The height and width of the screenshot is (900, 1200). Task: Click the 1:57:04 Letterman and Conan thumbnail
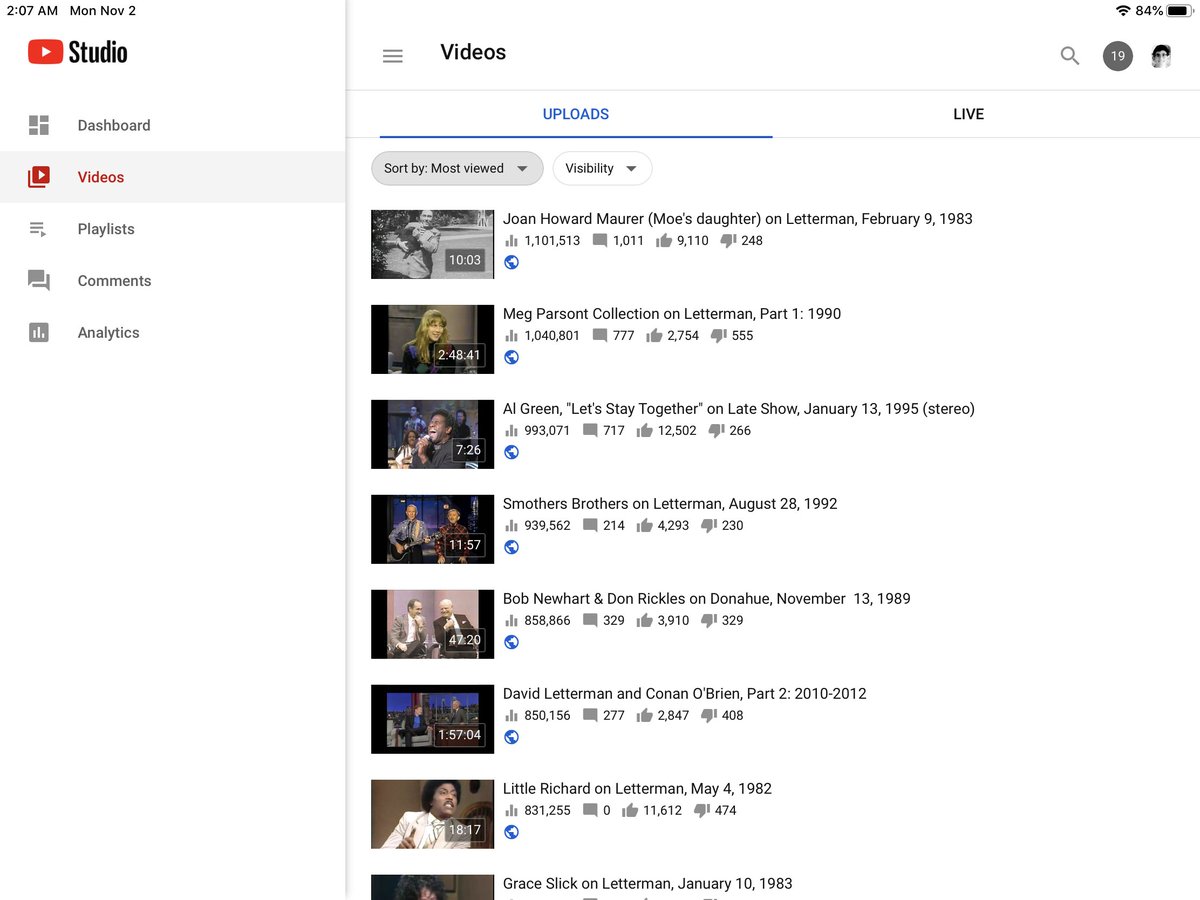coord(432,719)
